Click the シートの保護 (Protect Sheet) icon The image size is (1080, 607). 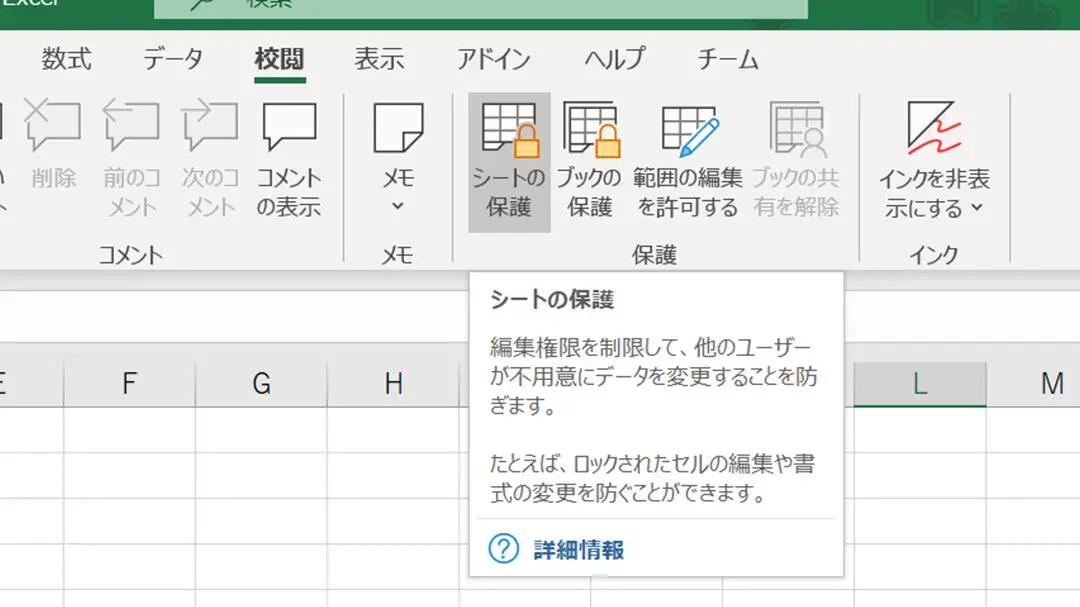click(509, 131)
